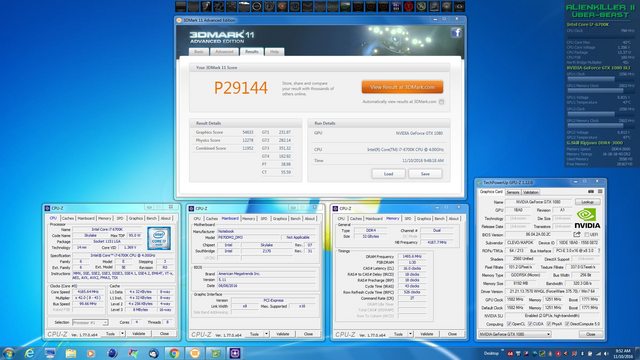
Task: Open GPU selection dropdown in GPU-Z
Action: [515, 334]
